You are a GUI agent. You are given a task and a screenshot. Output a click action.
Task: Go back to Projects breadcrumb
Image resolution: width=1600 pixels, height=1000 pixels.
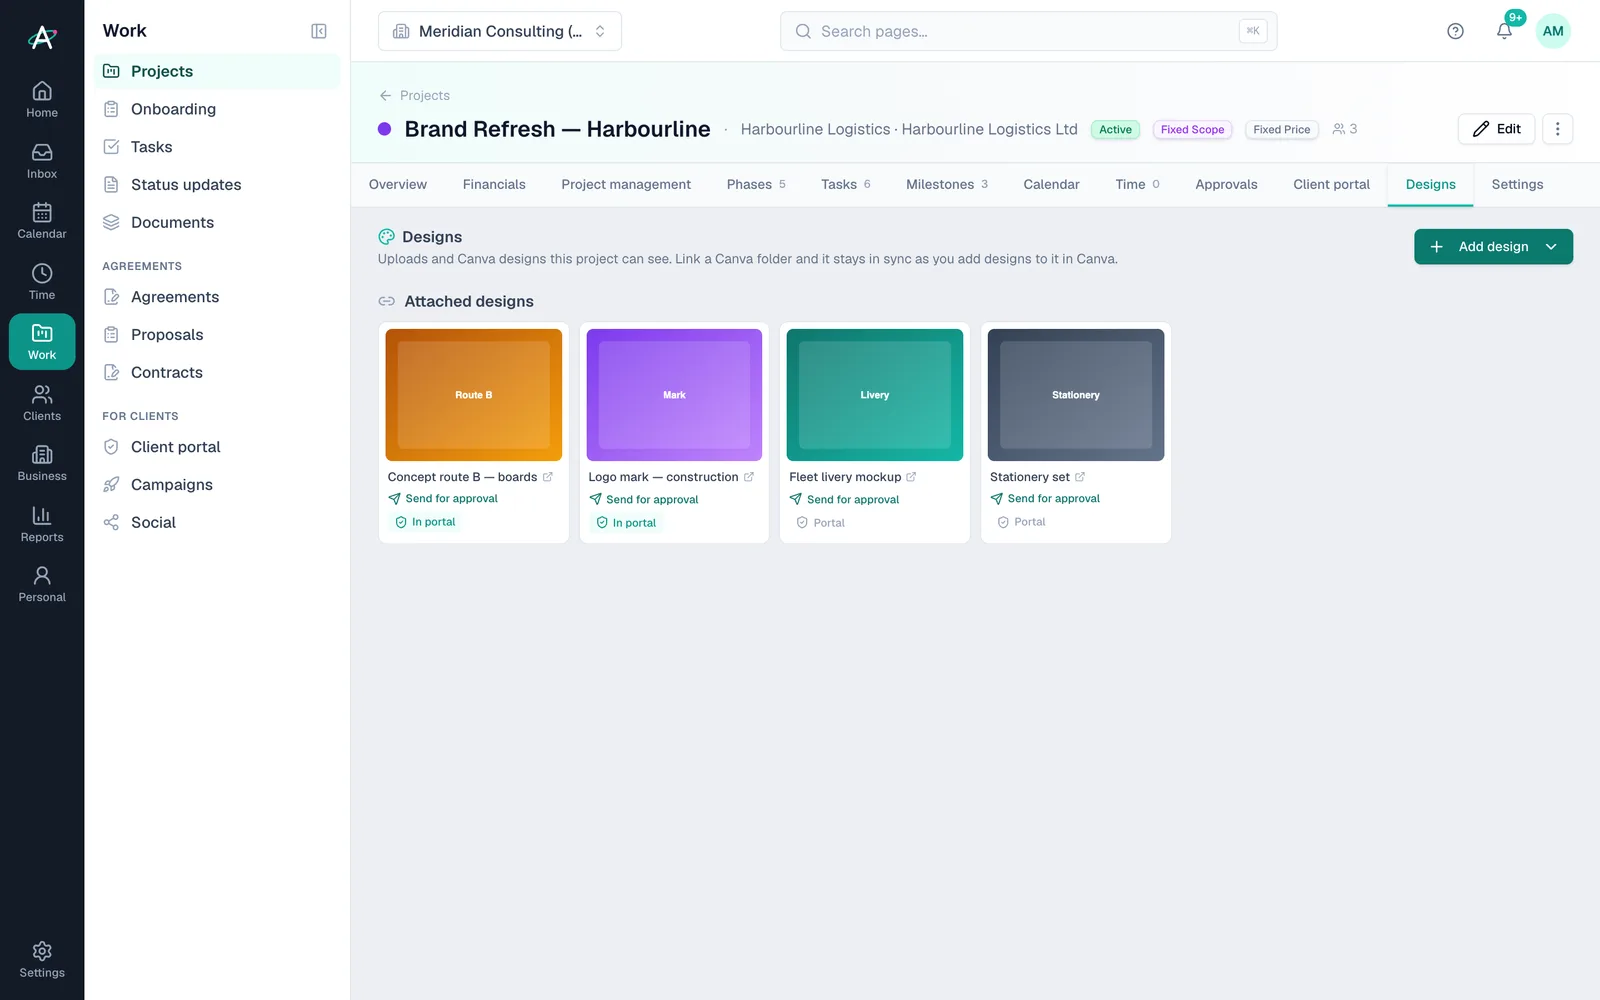coord(415,96)
